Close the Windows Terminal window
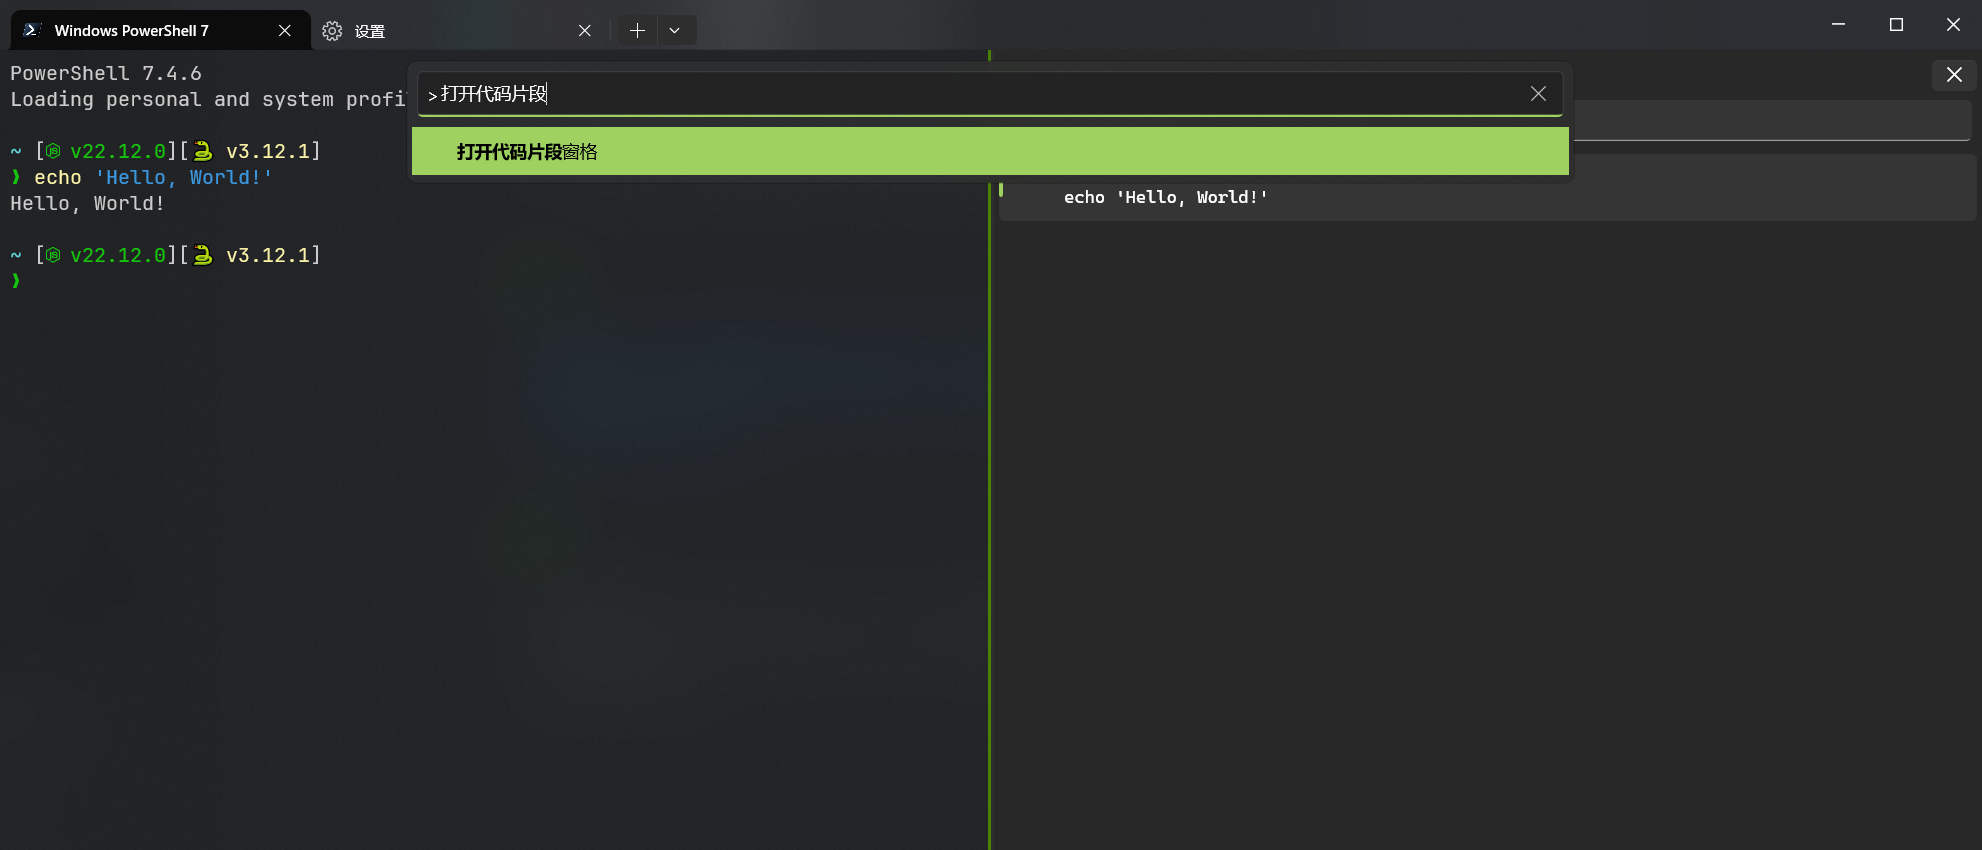 [x=1953, y=24]
